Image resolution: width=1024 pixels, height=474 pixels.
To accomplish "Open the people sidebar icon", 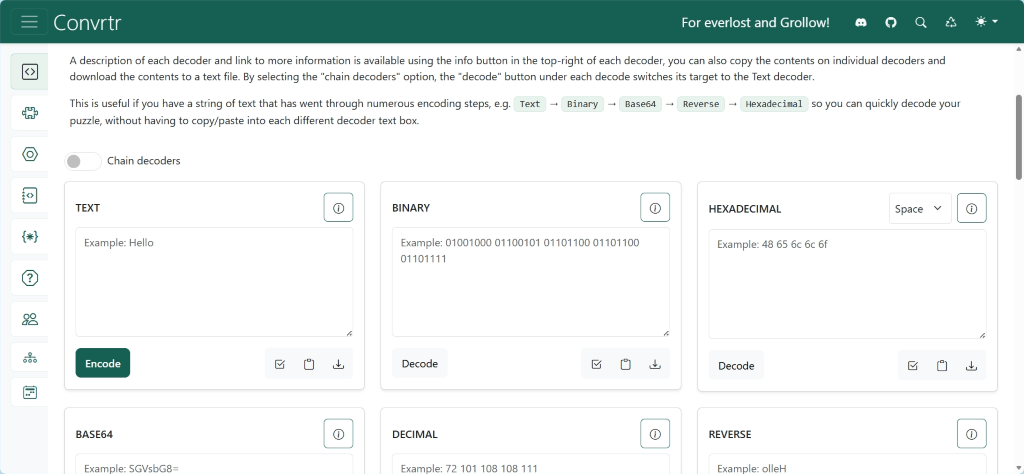I will [29, 319].
